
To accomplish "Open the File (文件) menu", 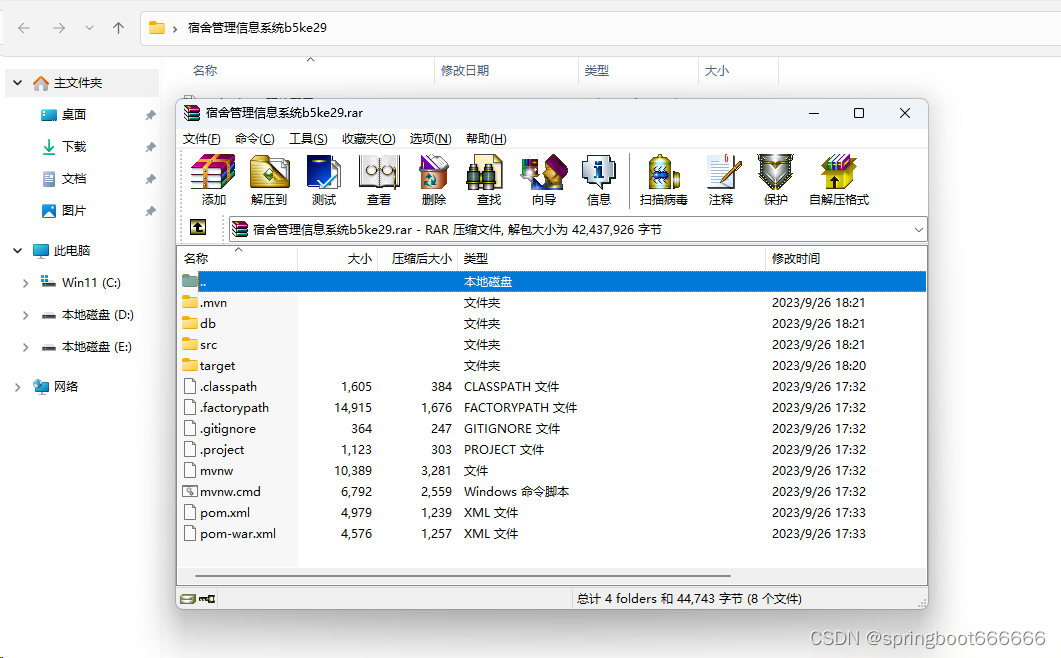I will pyautogui.click(x=202, y=139).
